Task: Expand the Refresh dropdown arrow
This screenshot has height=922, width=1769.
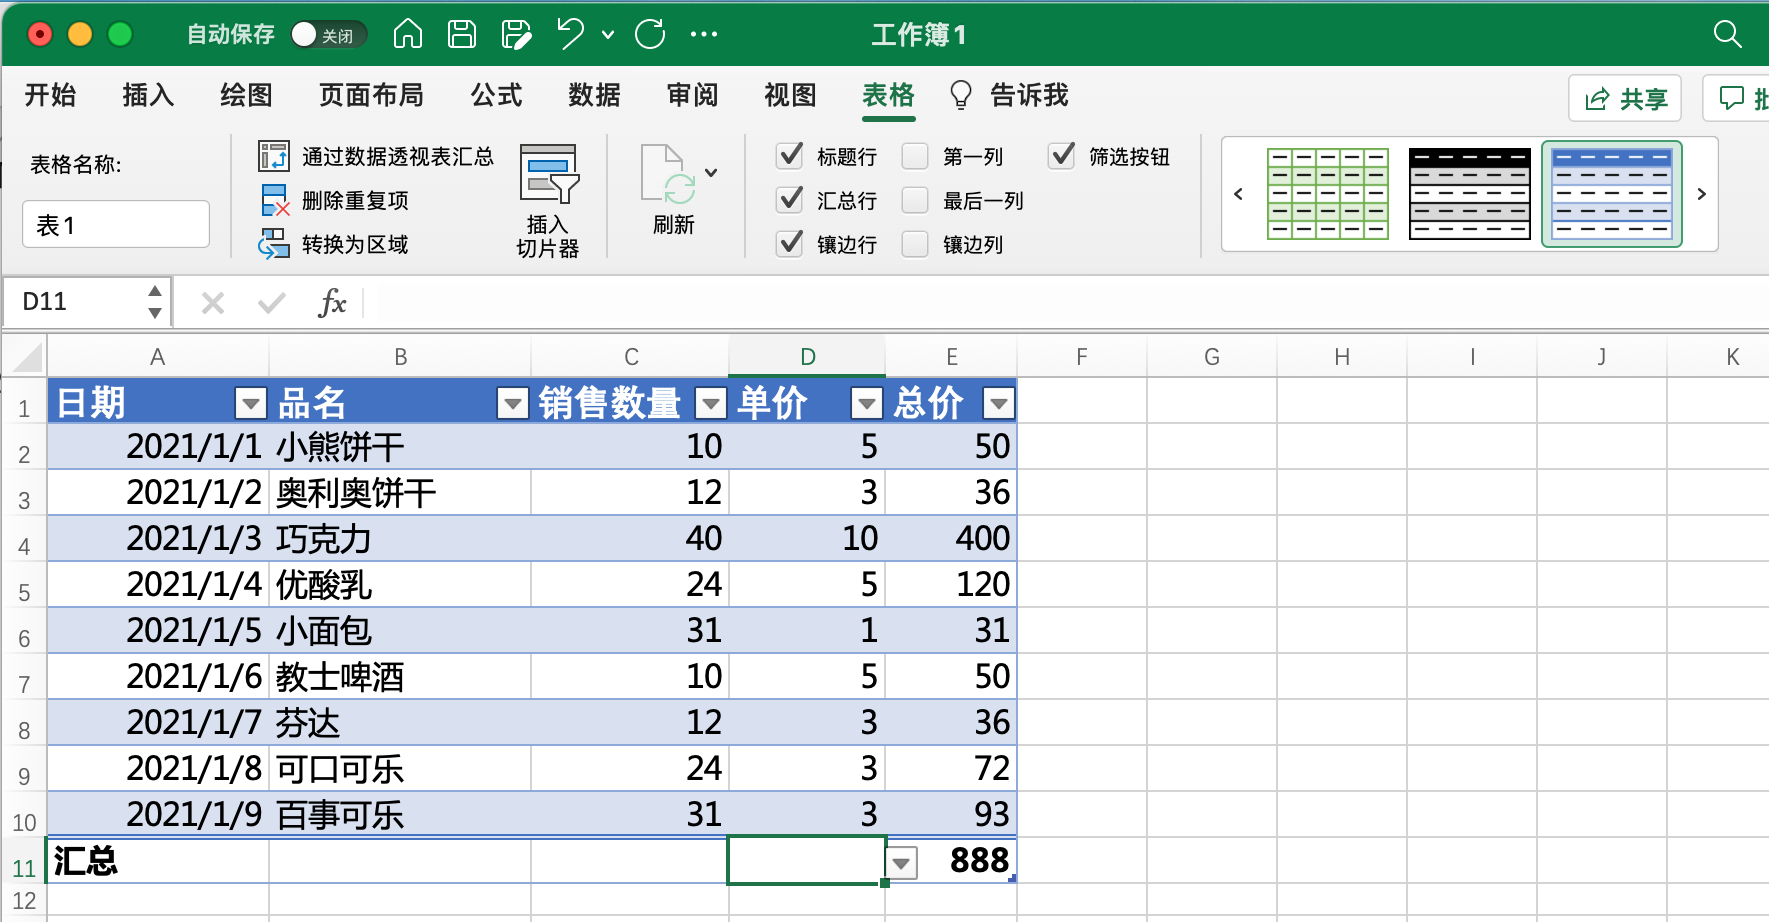Action: pos(711,172)
